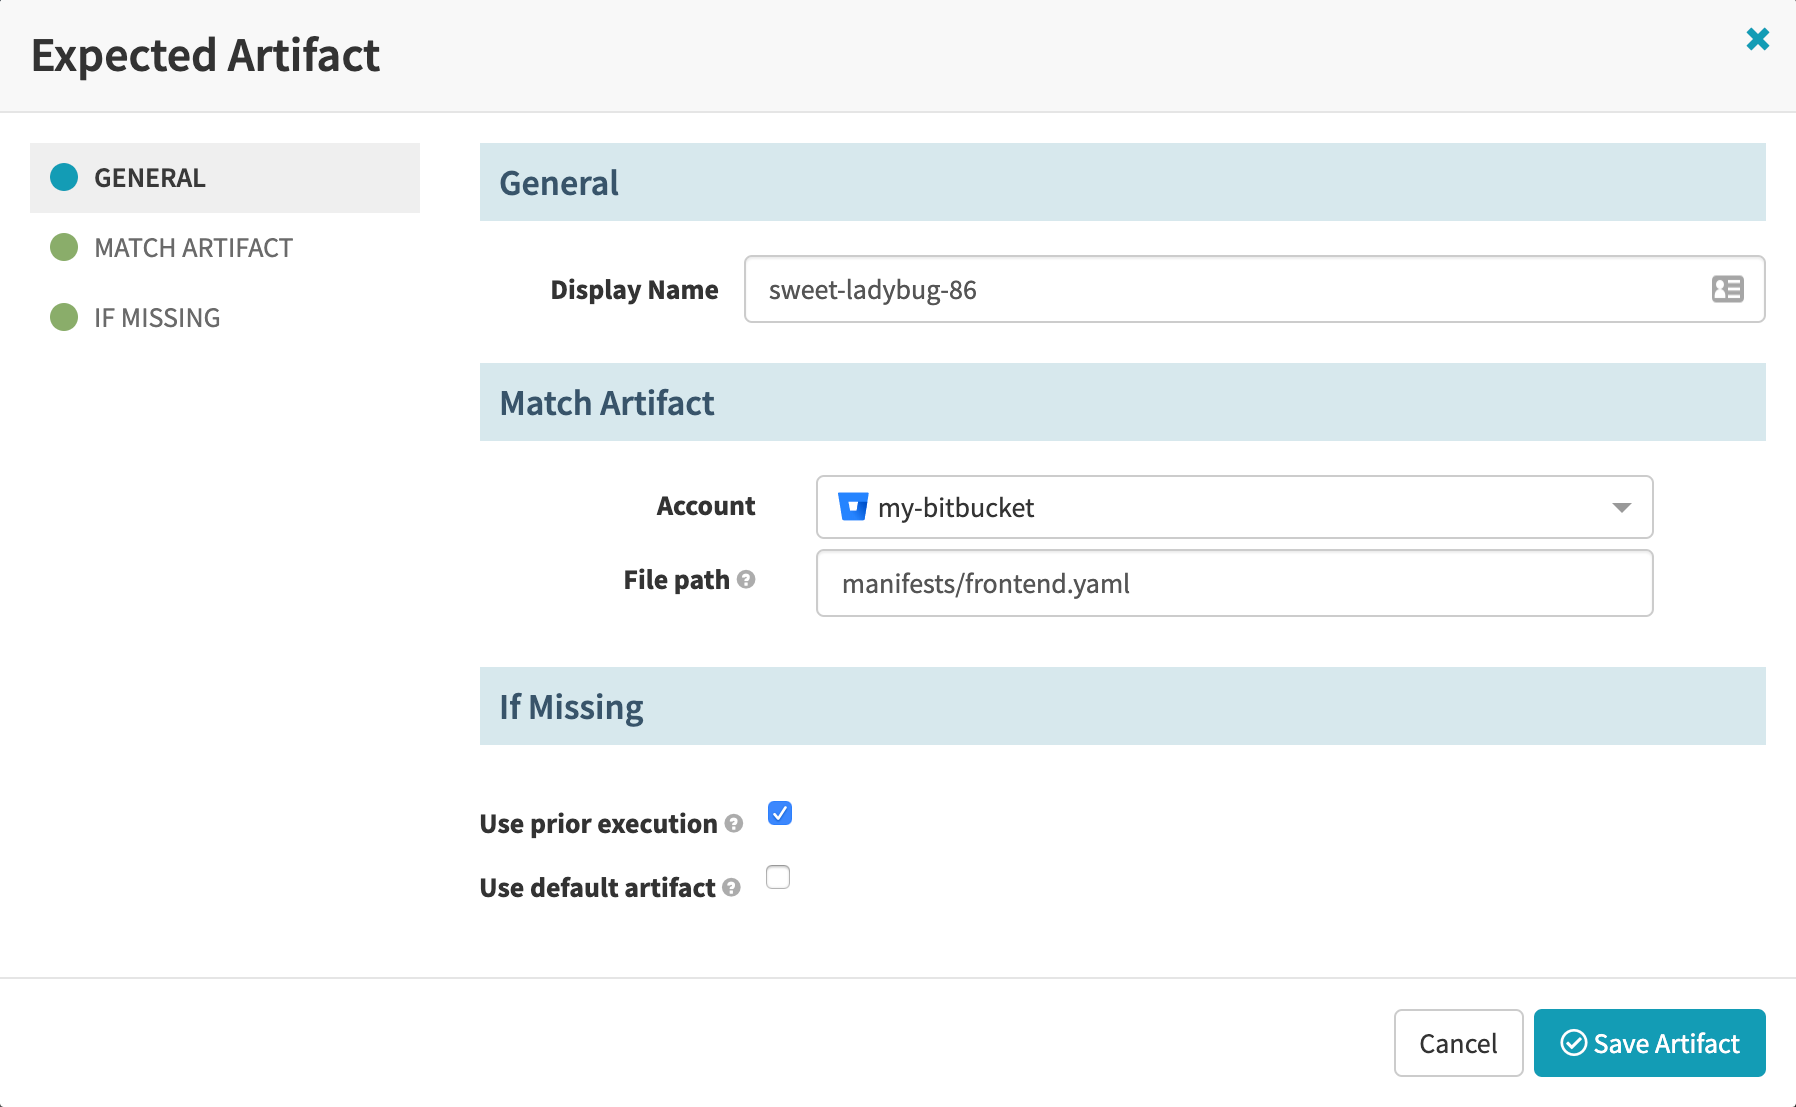Click the green status dot beside IF MISSING

[x=64, y=317]
